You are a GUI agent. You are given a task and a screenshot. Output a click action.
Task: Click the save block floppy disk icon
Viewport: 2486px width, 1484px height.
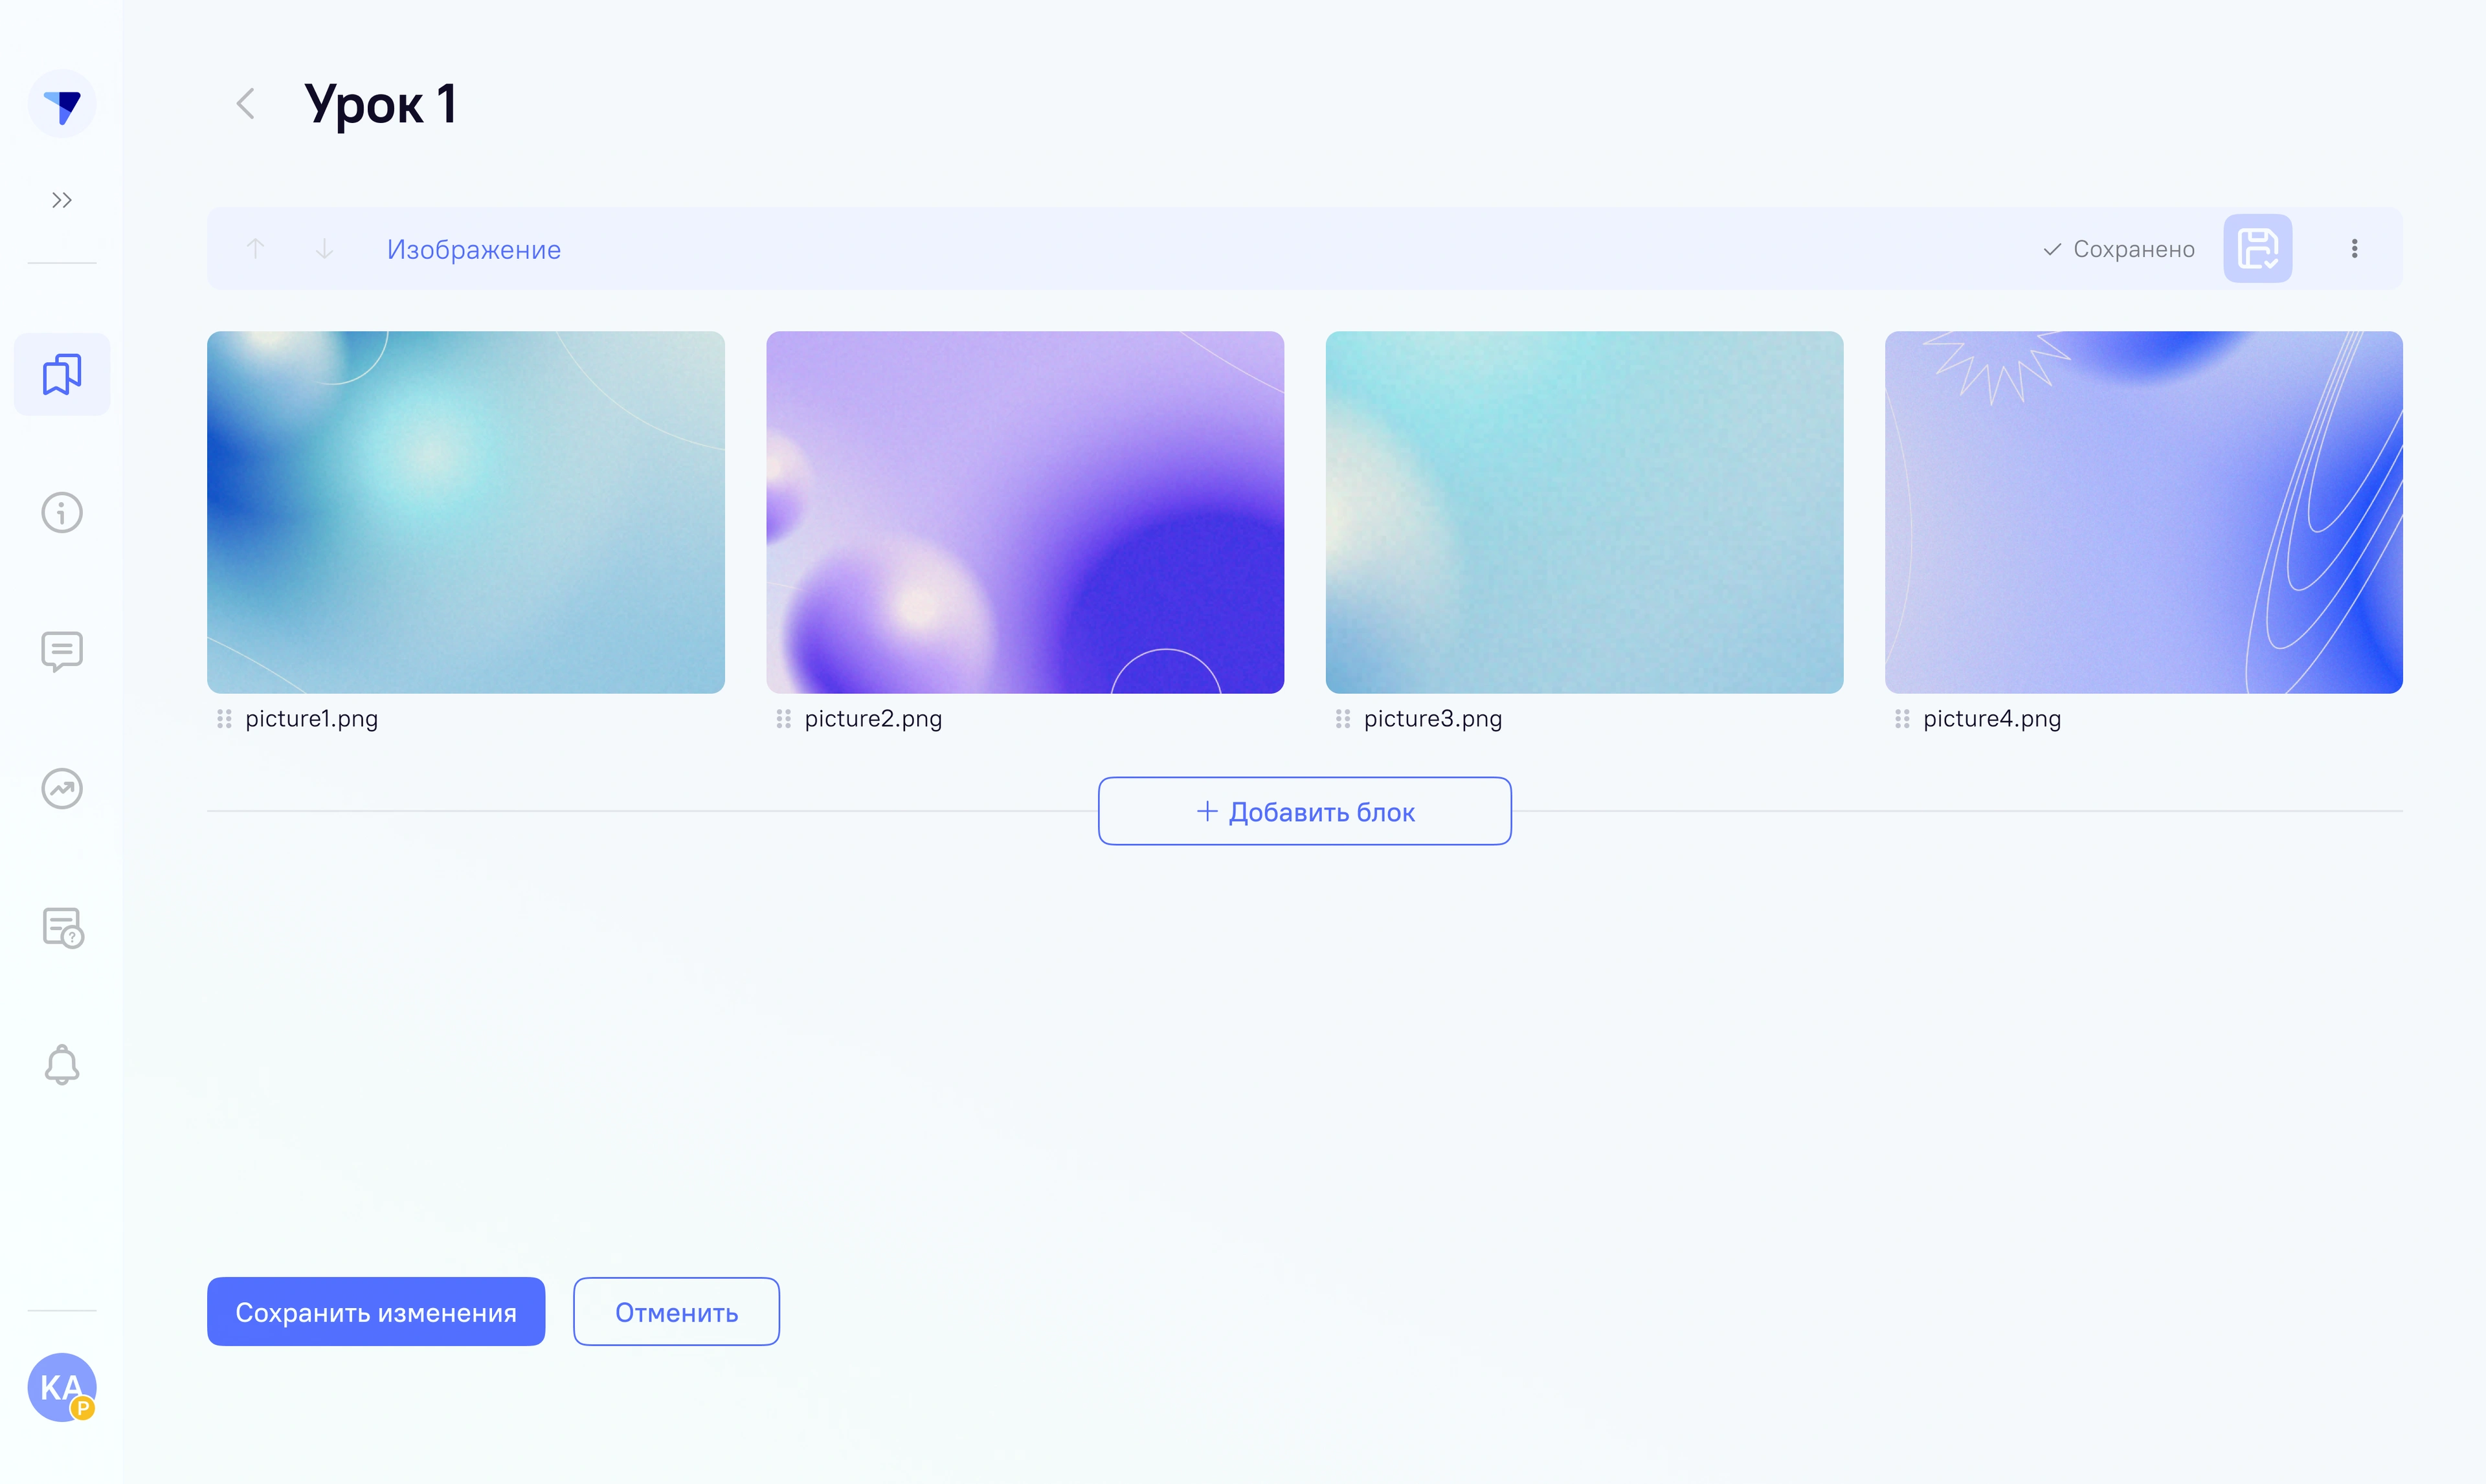point(2258,248)
